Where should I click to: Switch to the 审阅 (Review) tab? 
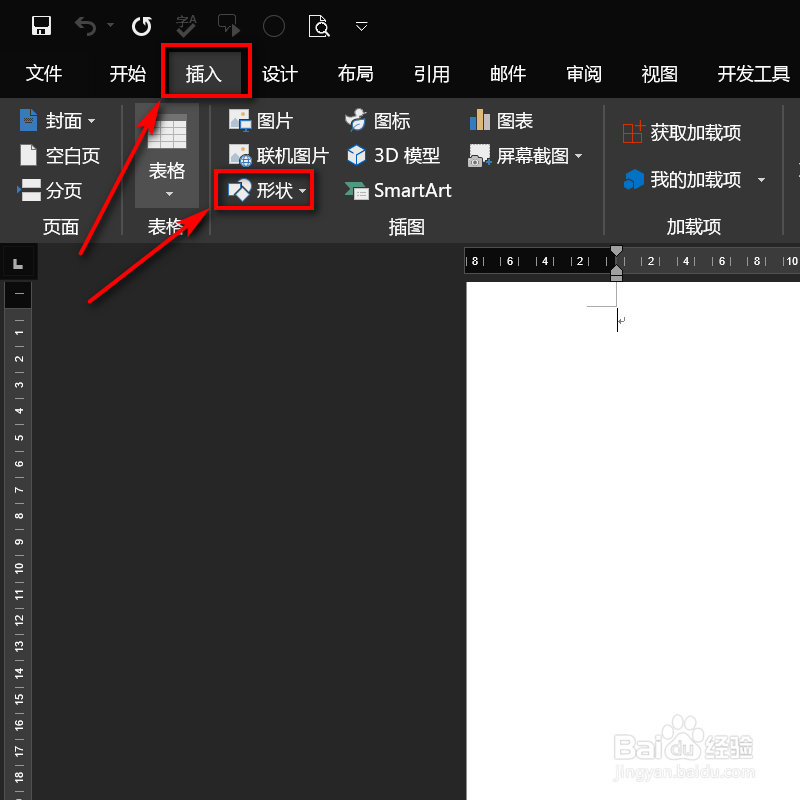(584, 74)
